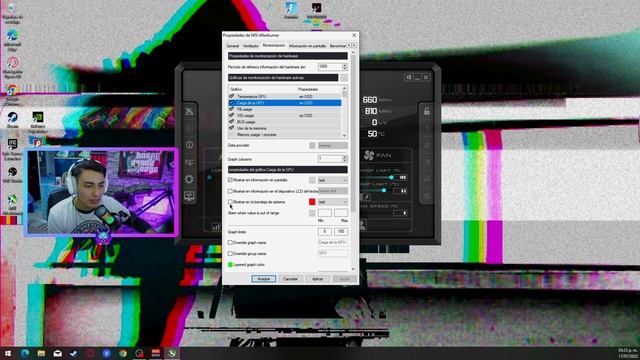Screen dimensions: 640x360
Task: Enable the Override group name checkbox
Action: [x=230, y=253]
